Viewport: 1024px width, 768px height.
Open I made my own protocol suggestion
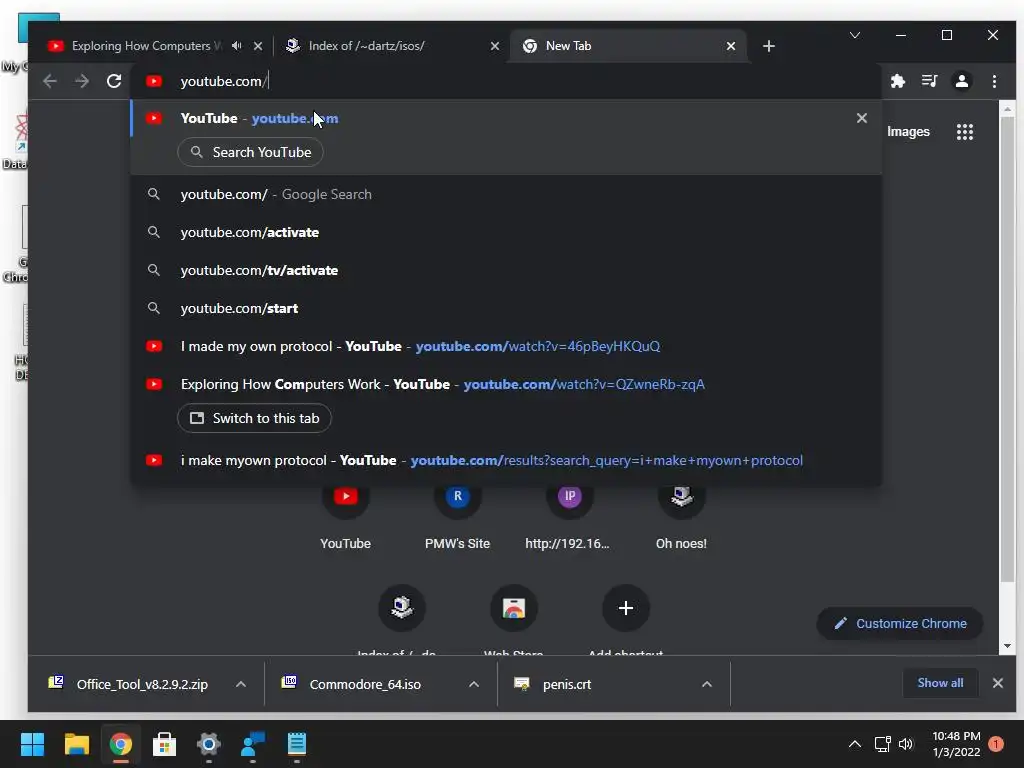click(506, 345)
